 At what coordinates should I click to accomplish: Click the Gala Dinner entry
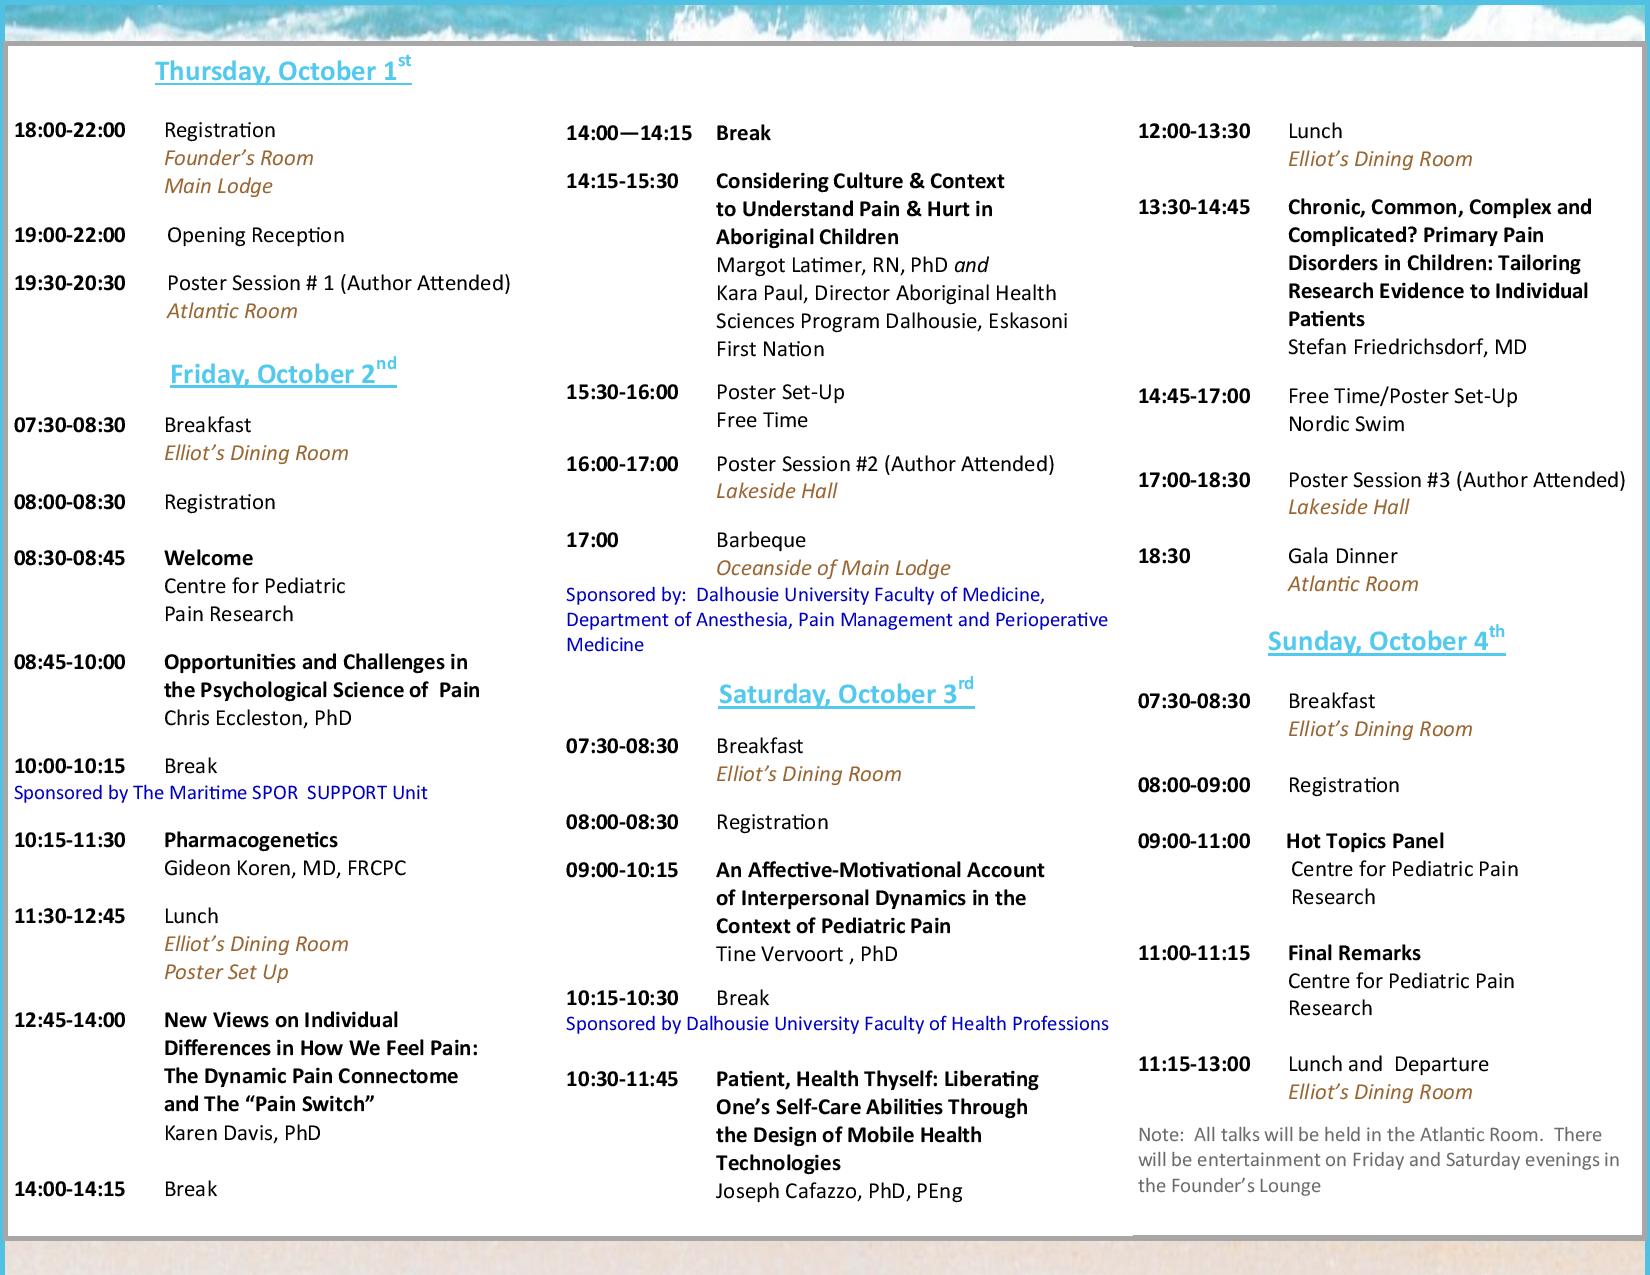(1343, 556)
